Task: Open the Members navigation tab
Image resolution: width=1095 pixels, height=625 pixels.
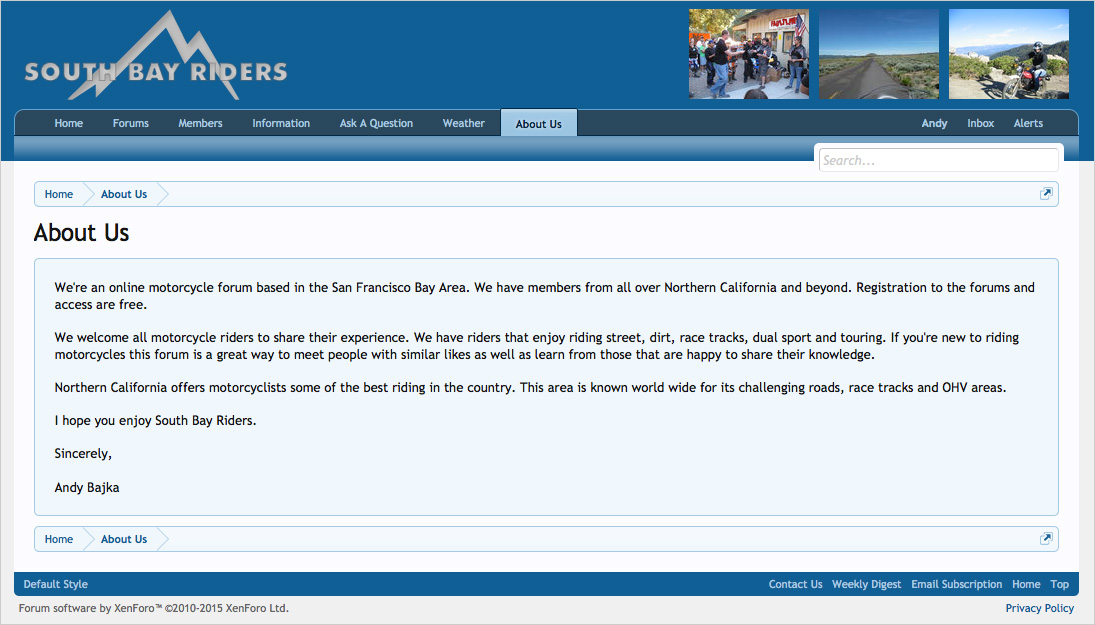Action: [200, 123]
